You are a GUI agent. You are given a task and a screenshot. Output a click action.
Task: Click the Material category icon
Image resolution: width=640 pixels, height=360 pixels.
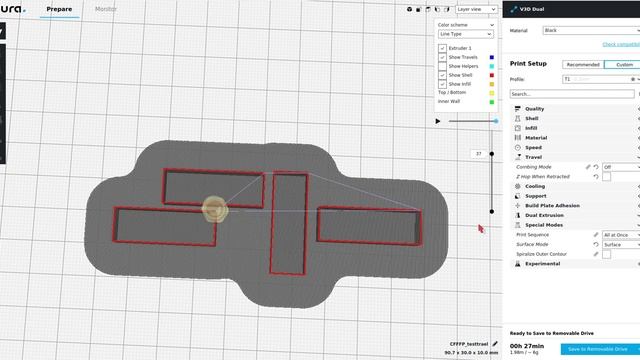(x=518, y=138)
